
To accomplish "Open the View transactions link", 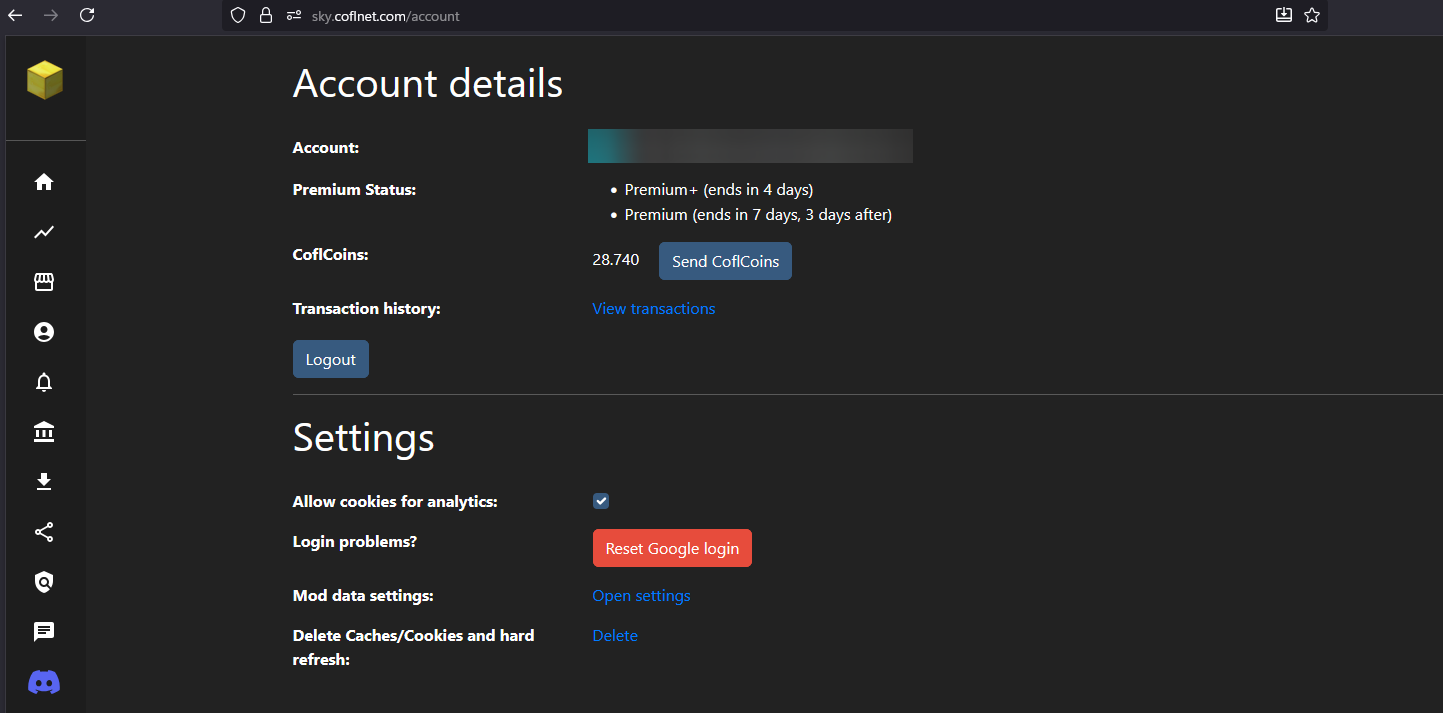I will 654,309.
